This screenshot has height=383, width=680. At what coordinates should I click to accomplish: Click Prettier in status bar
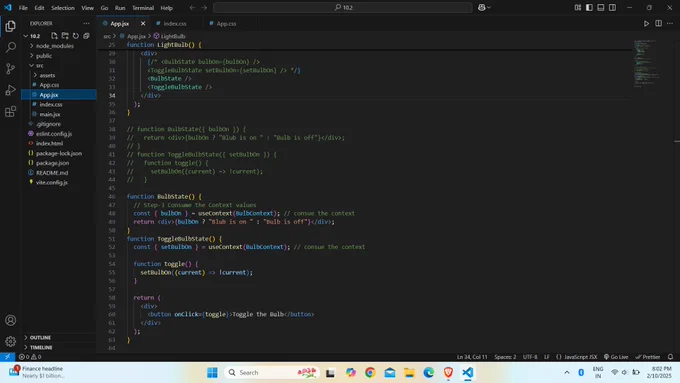click(x=647, y=357)
